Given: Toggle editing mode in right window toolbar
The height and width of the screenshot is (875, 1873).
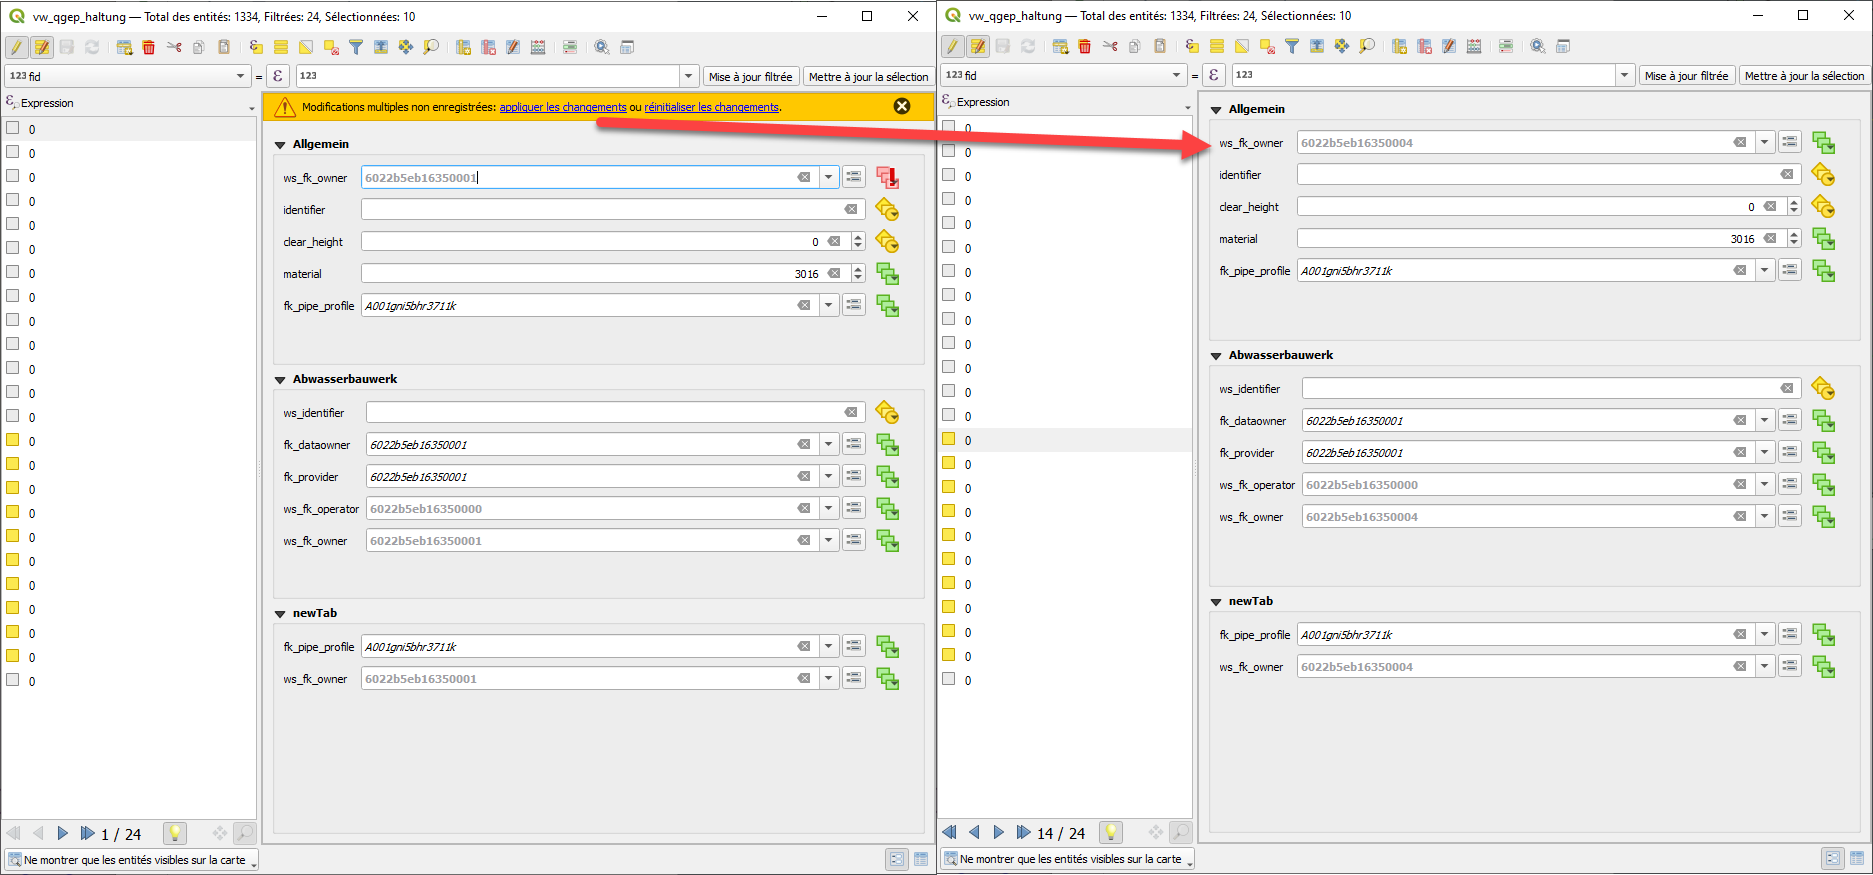Looking at the screenshot, I should (x=953, y=46).
